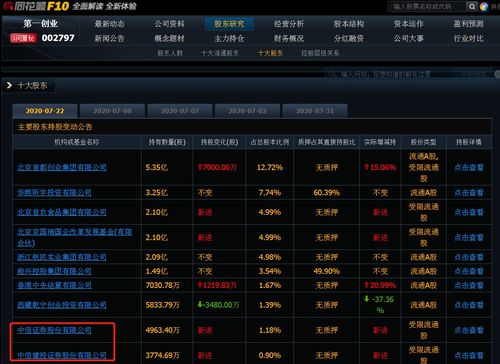Open the 股东研究 tab
Image resolution: width=500 pixels, height=364 pixels.
[229, 24]
